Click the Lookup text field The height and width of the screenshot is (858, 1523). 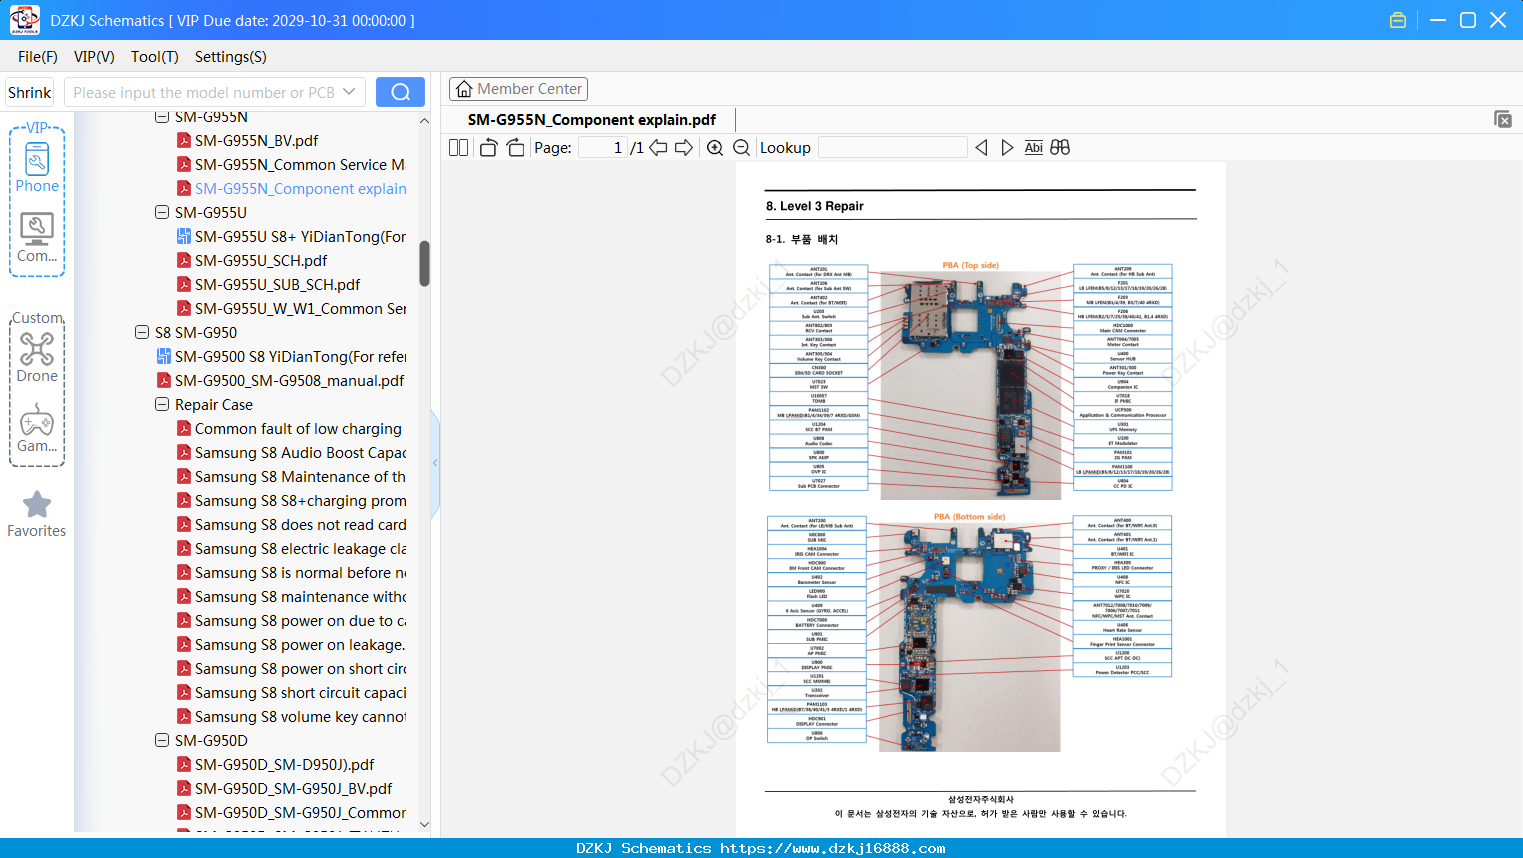point(893,148)
